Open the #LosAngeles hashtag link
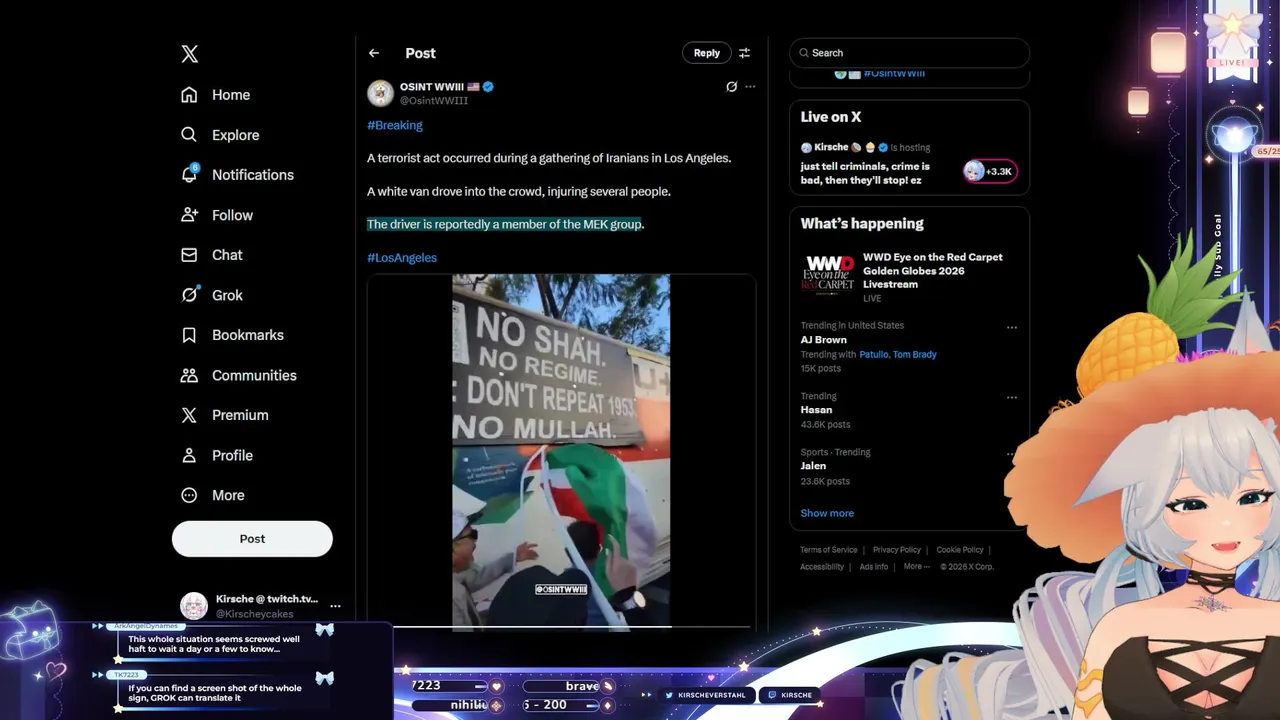Image resolution: width=1280 pixels, height=720 pixels. pyautogui.click(x=402, y=258)
